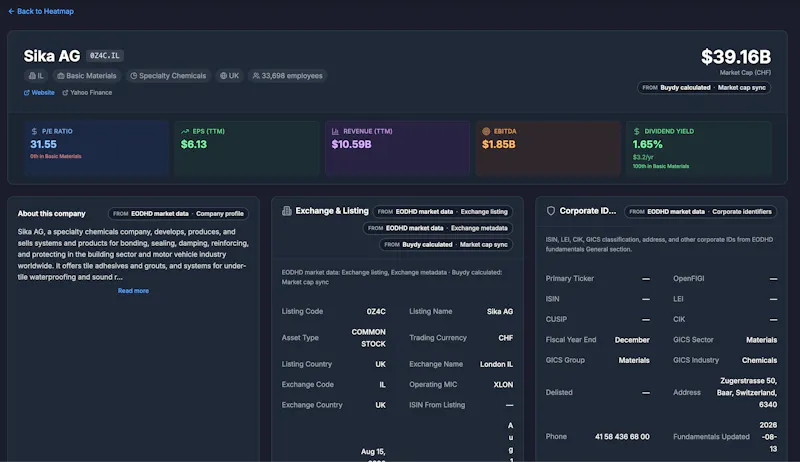Open the Yahoo Finance link
The height and width of the screenshot is (462, 800).
(87, 92)
